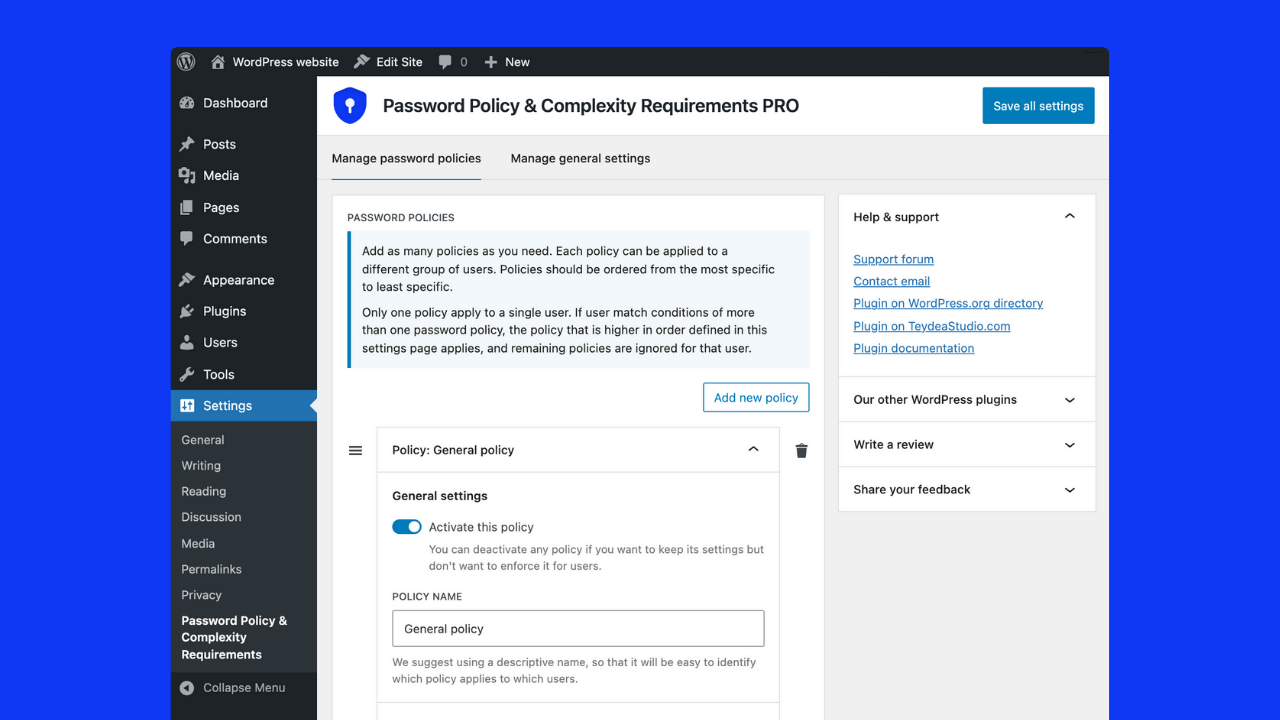Open Writing settings submenu item
Viewport: 1280px width, 720px height.
tap(201, 466)
